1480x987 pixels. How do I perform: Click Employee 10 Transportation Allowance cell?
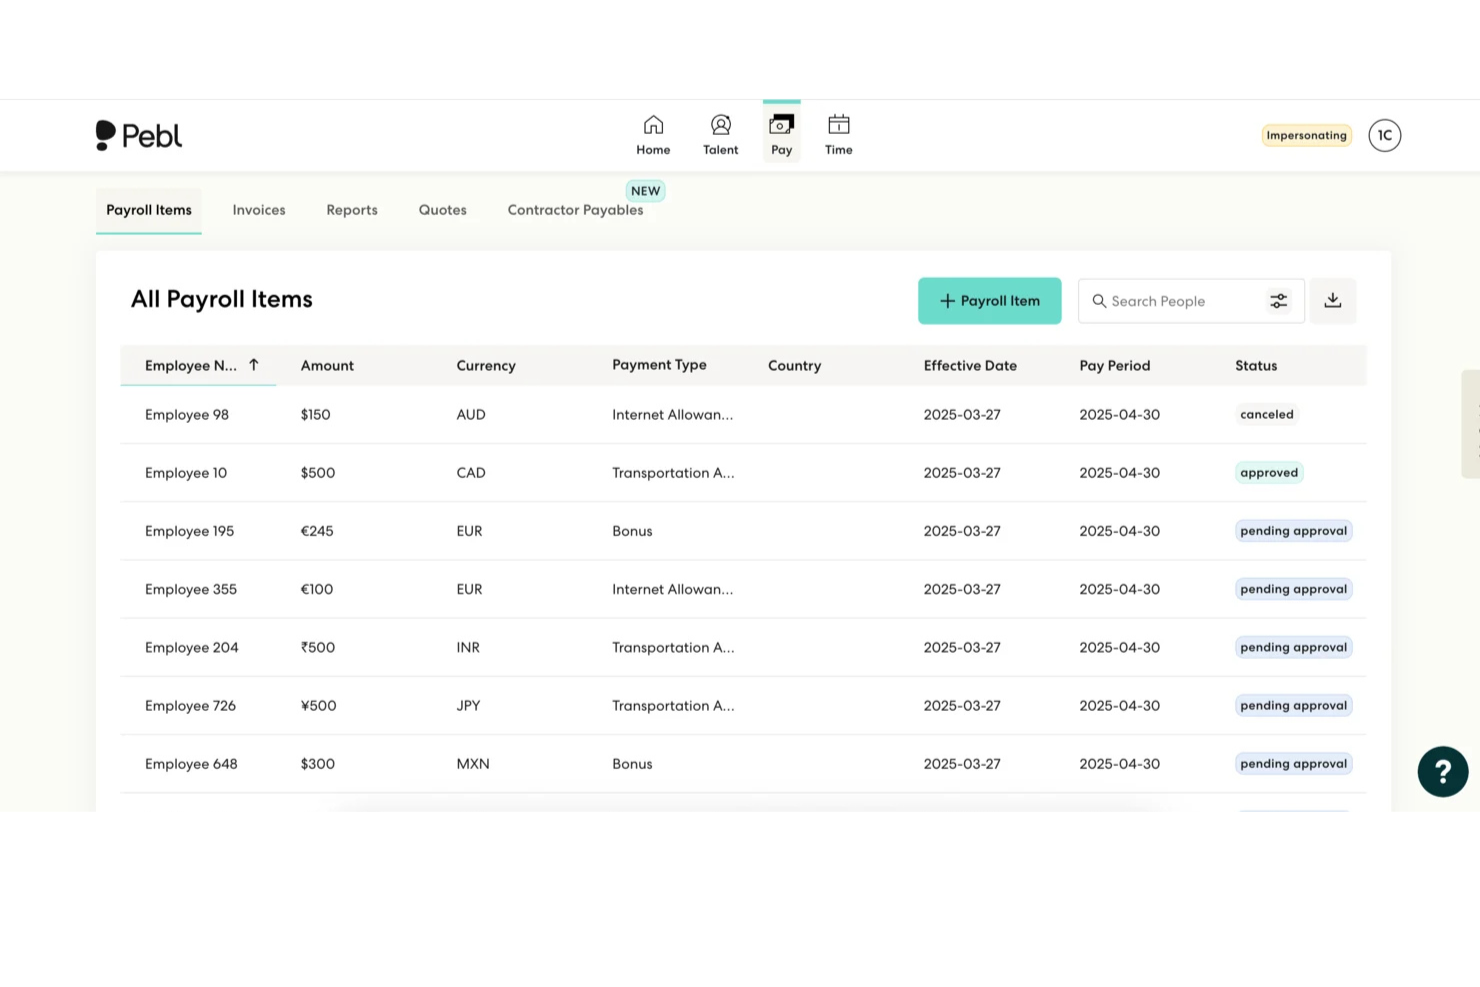pos(673,472)
